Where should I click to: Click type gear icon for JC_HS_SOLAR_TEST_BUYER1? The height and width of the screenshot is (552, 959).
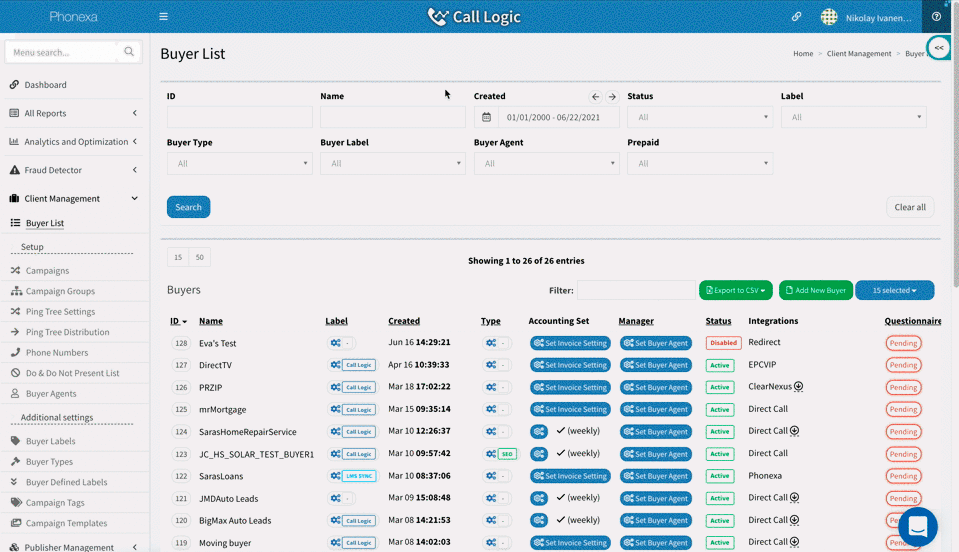click(x=491, y=454)
